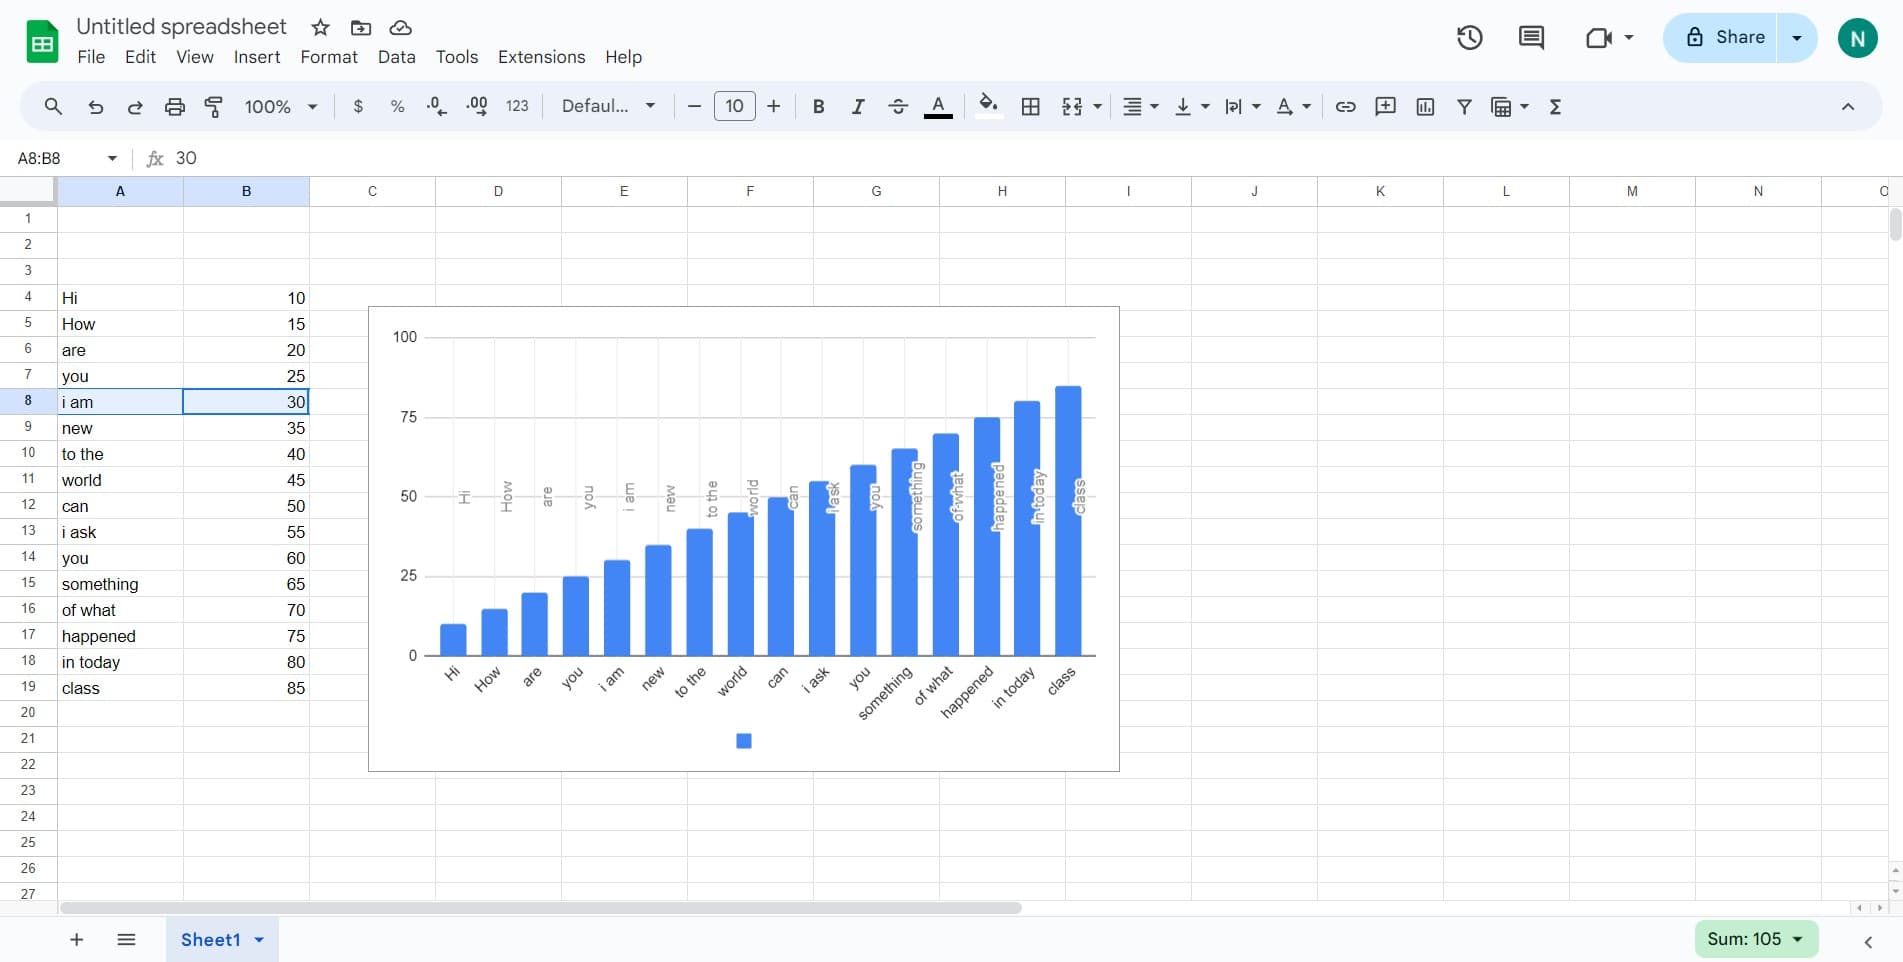This screenshot has height=962, width=1903.
Task: Format selection as currency
Action: coord(358,106)
